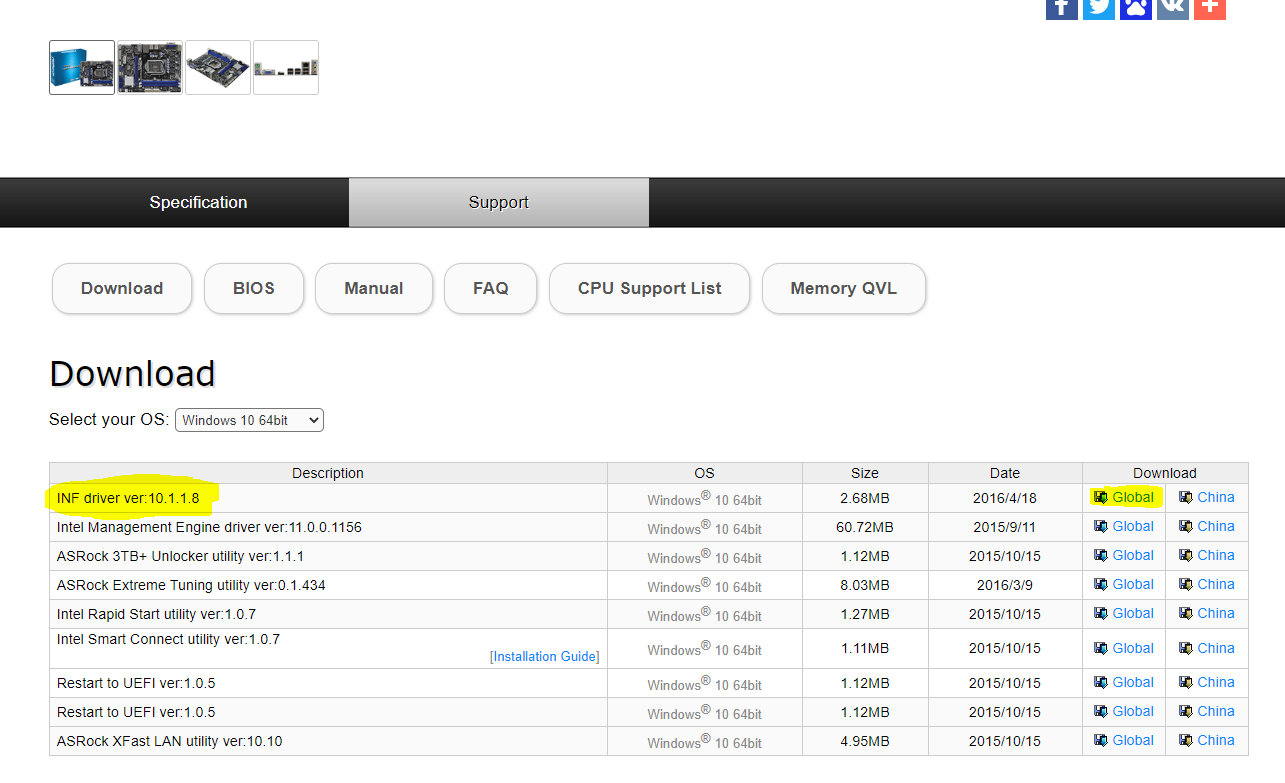Click China download icon for XFast LAN utility
The image size is (1285, 783).
pyautogui.click(x=1186, y=740)
